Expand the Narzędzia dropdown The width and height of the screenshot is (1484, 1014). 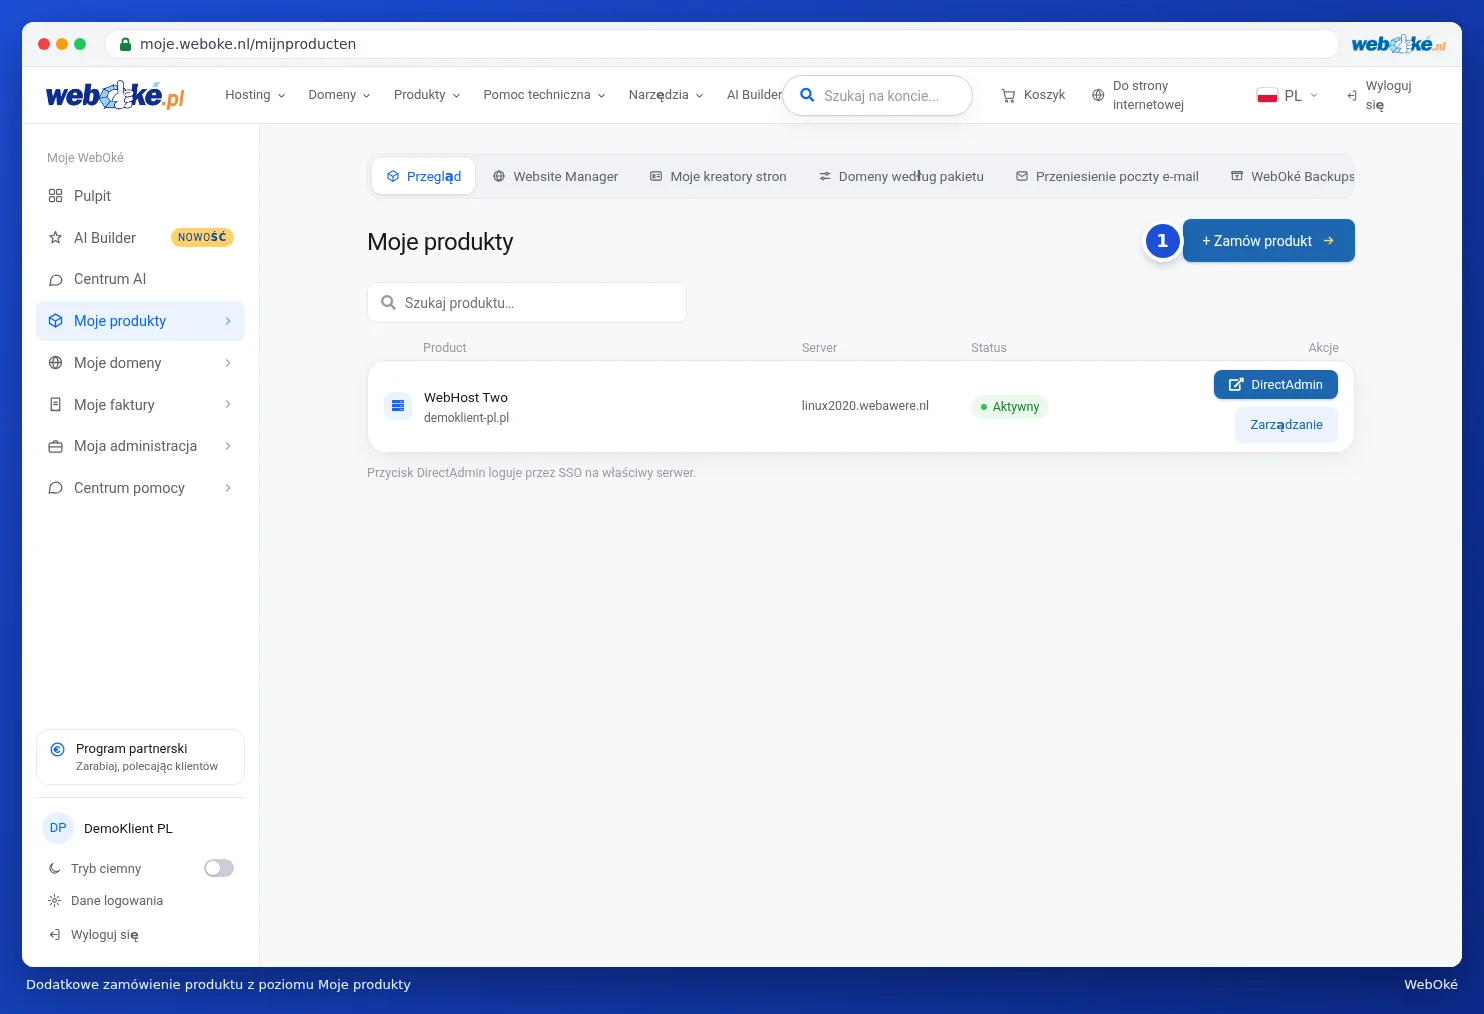pos(666,95)
